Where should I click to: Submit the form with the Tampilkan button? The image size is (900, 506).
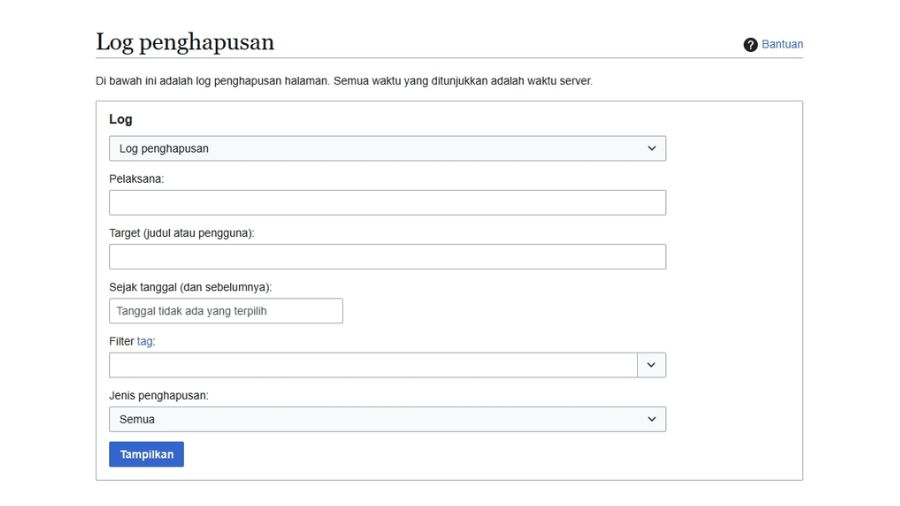(x=146, y=454)
